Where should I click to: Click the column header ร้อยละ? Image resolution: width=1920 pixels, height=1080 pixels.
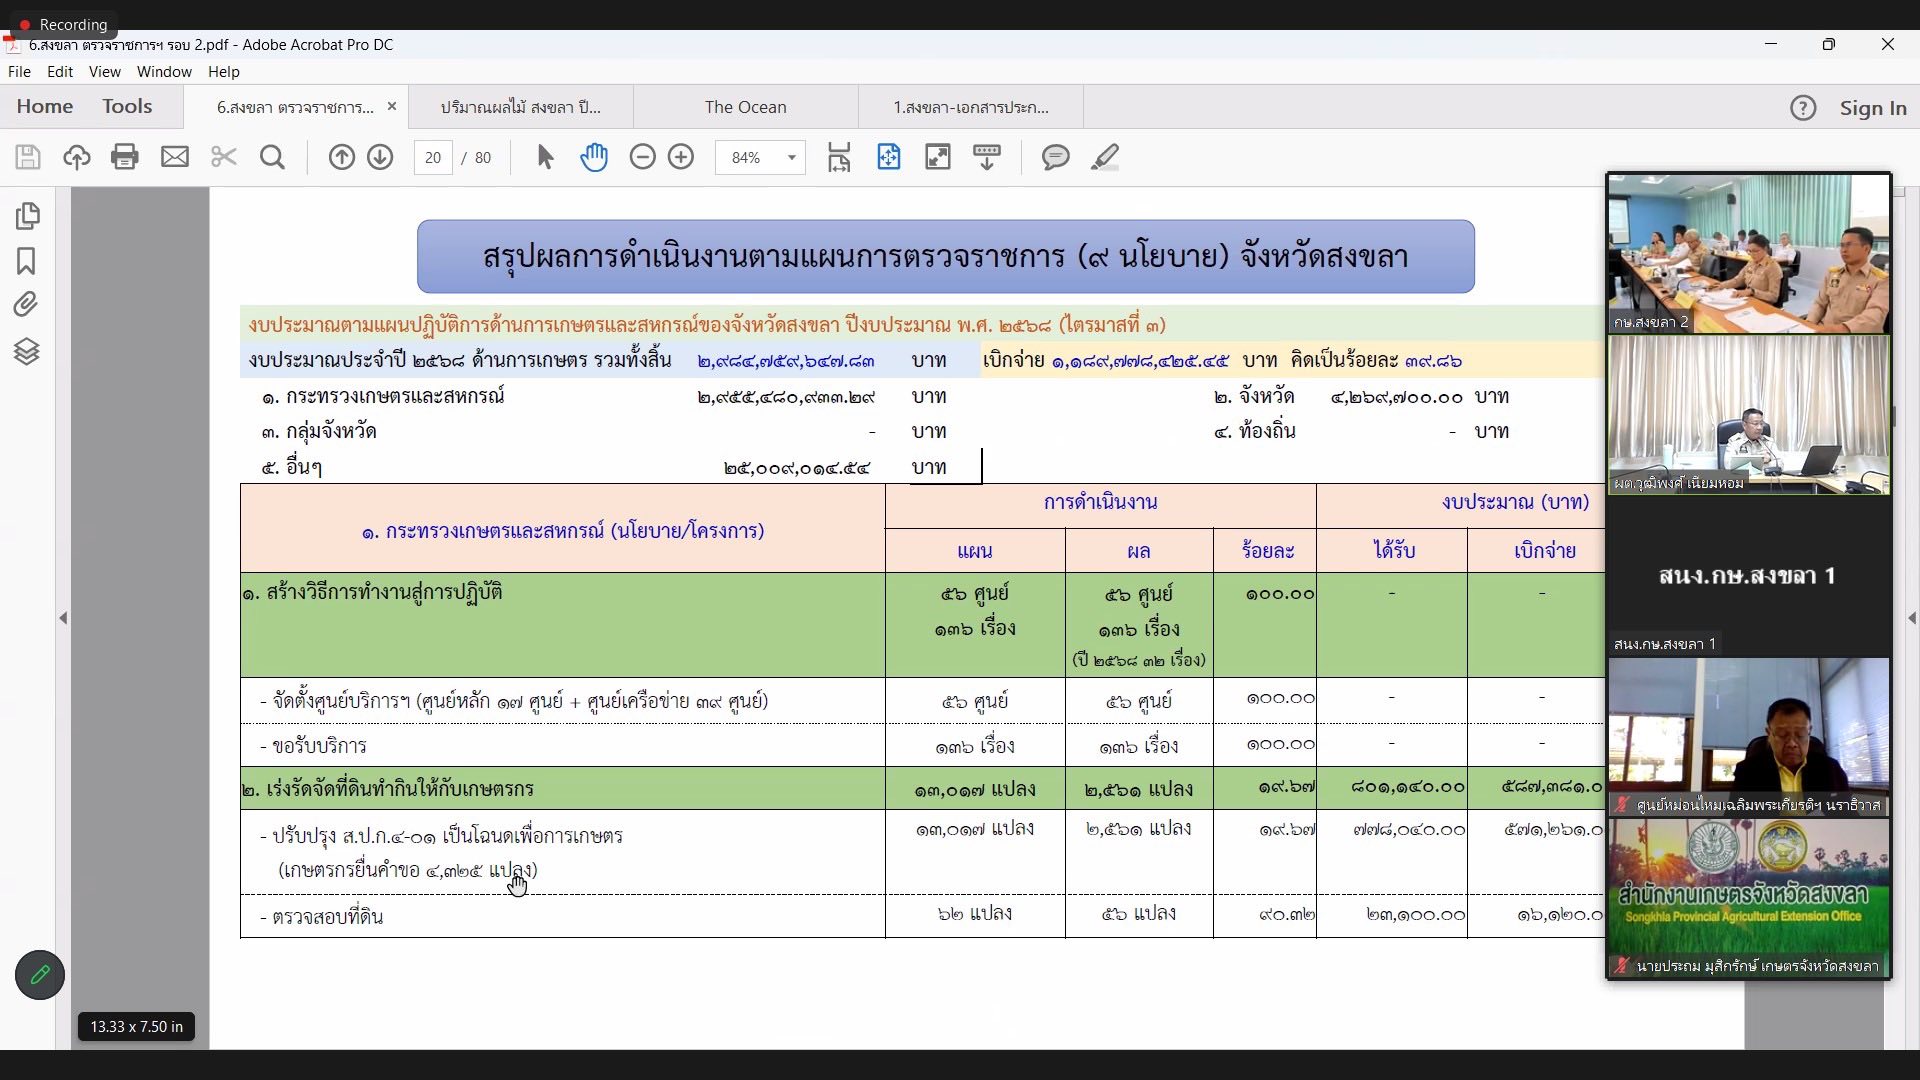1267,551
